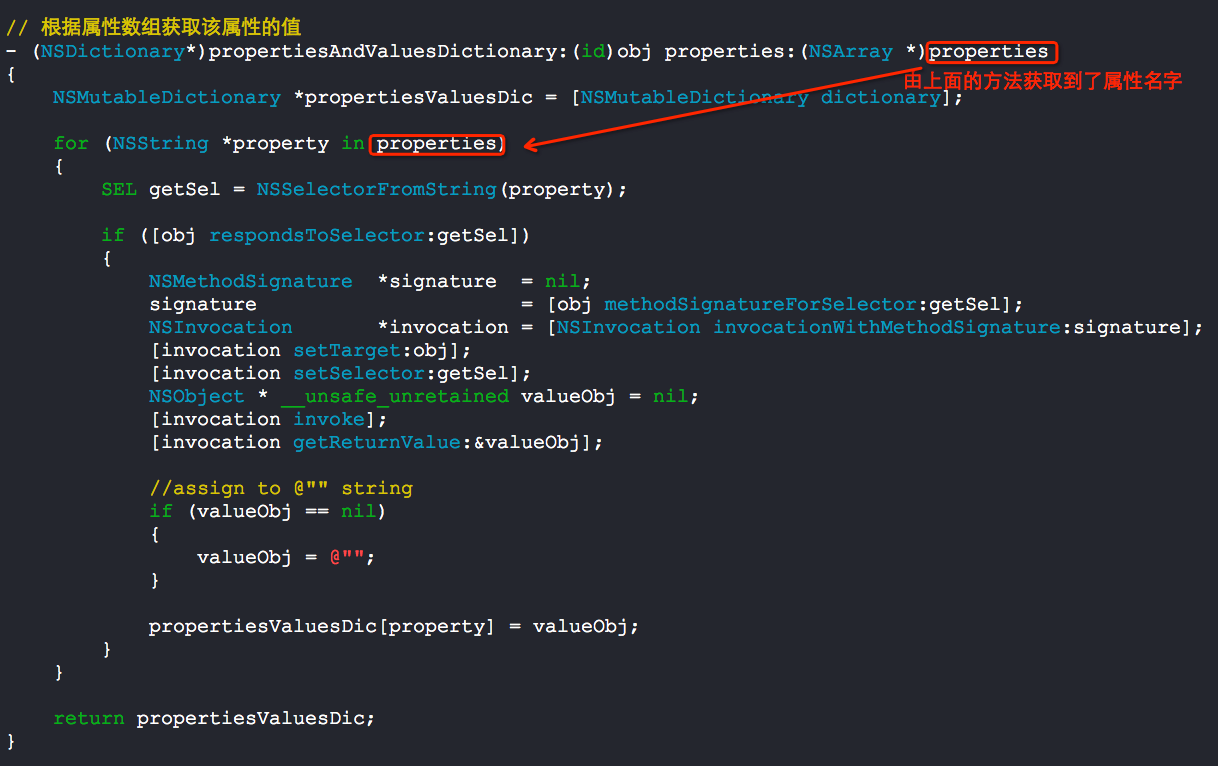Click the __unsafe_unretained qualifier
Screen dimensions: 1218x766
pyautogui.click(x=395, y=396)
